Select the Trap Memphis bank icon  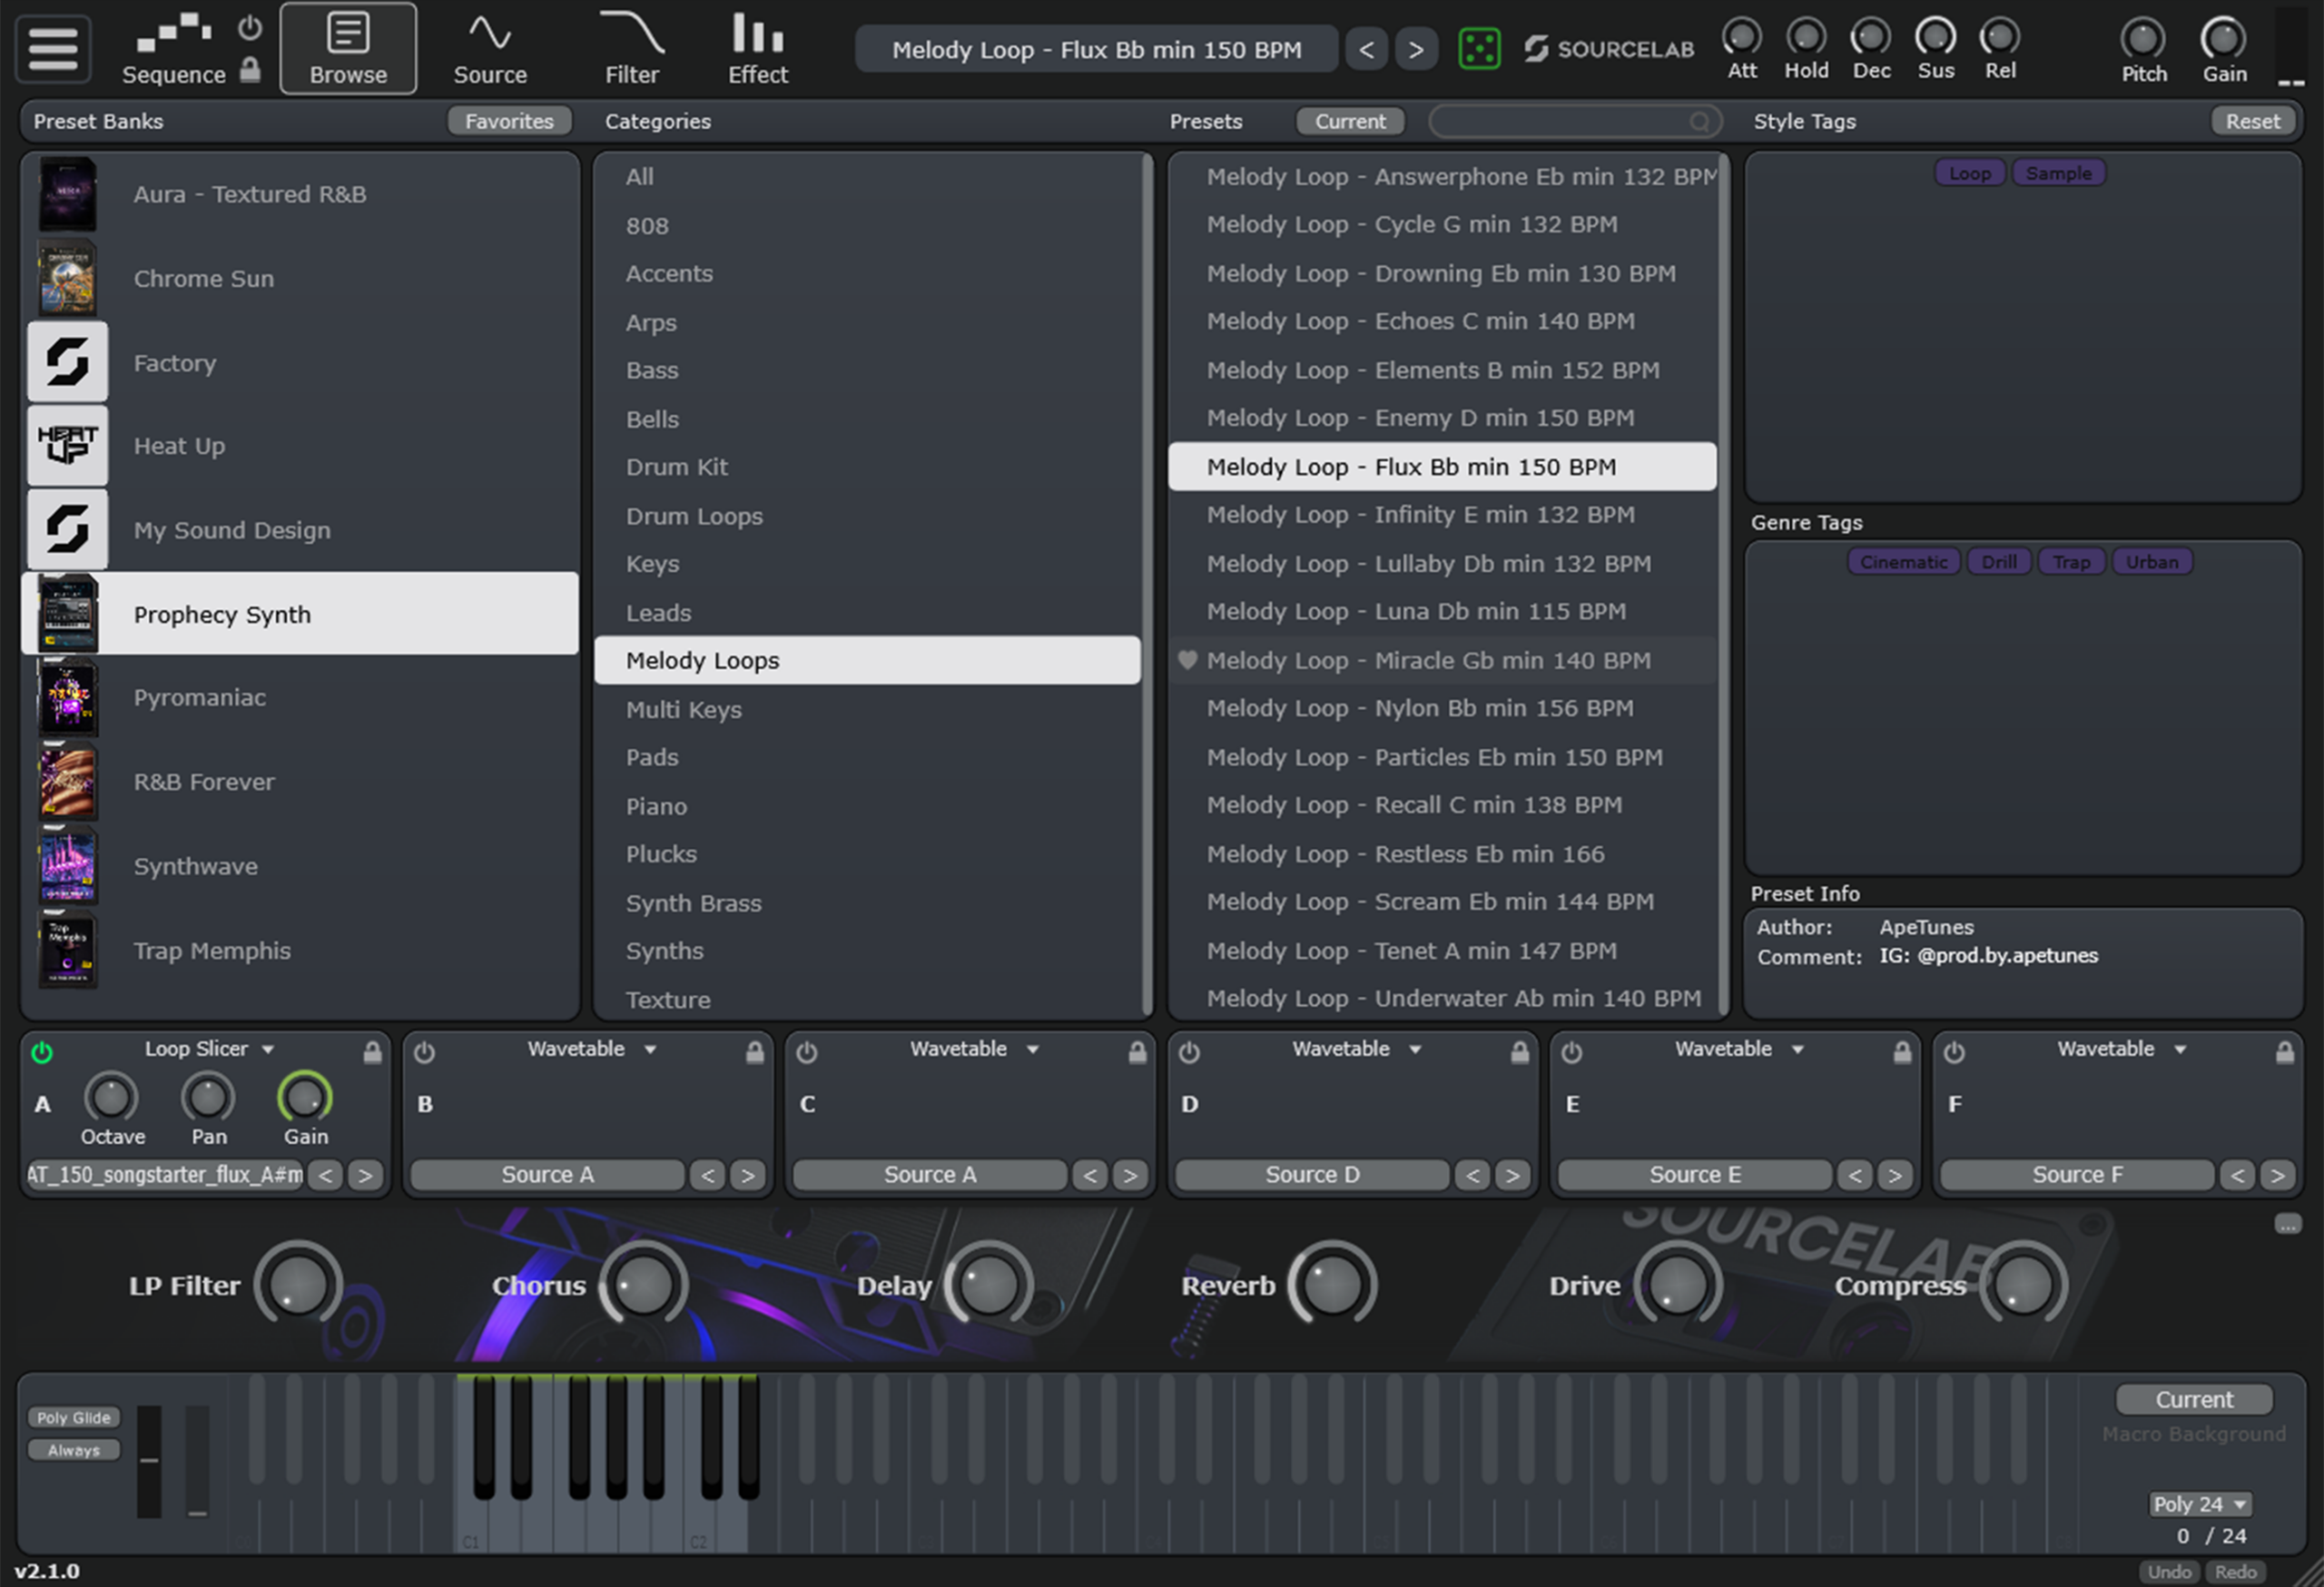pyautogui.click(x=68, y=950)
